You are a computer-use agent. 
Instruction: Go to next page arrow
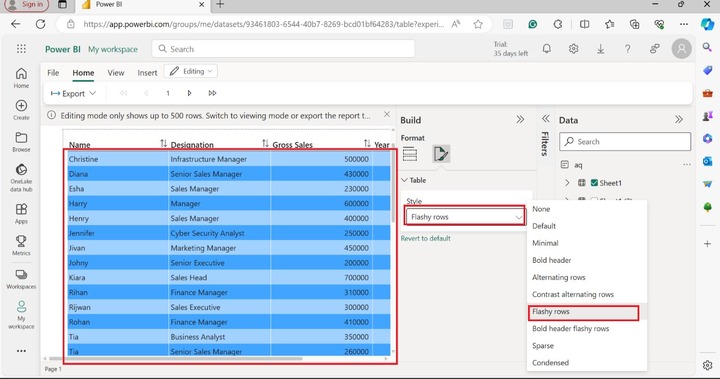[189, 93]
